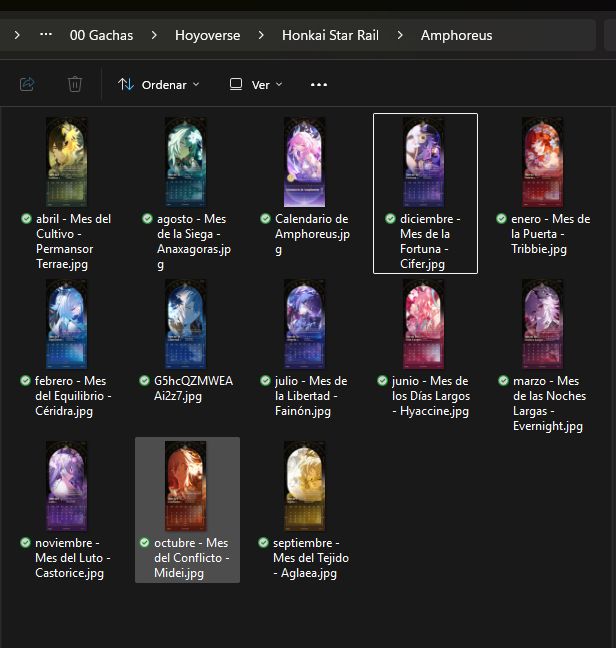Click the sync status icon of octubre file
The height and width of the screenshot is (648, 616).
pos(144,542)
